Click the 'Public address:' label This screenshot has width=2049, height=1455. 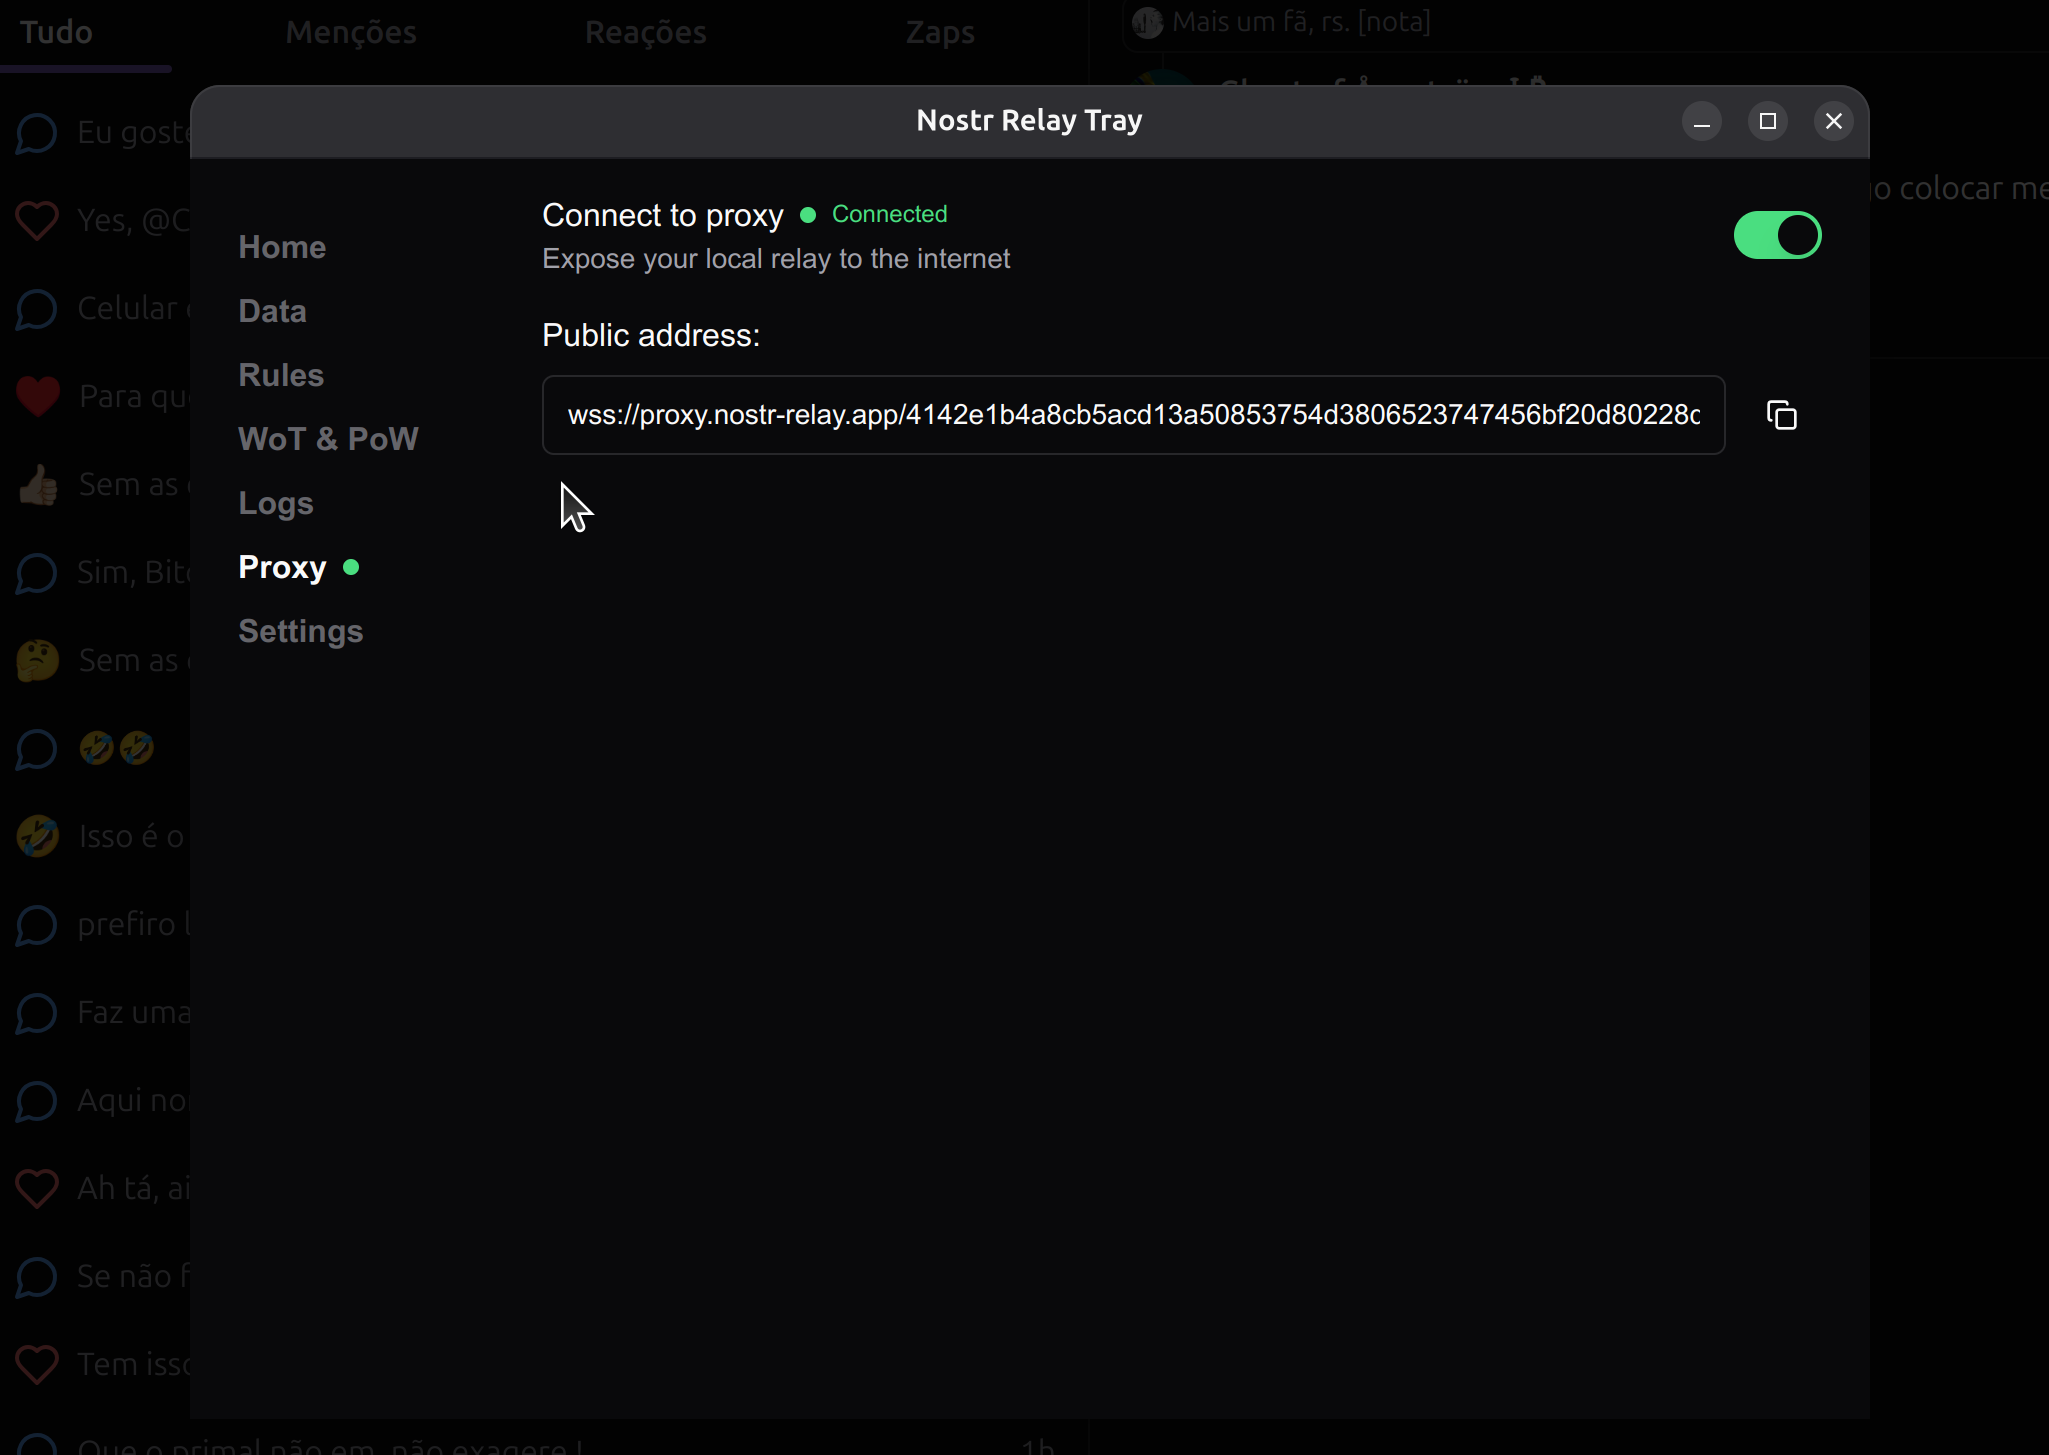pyautogui.click(x=651, y=335)
